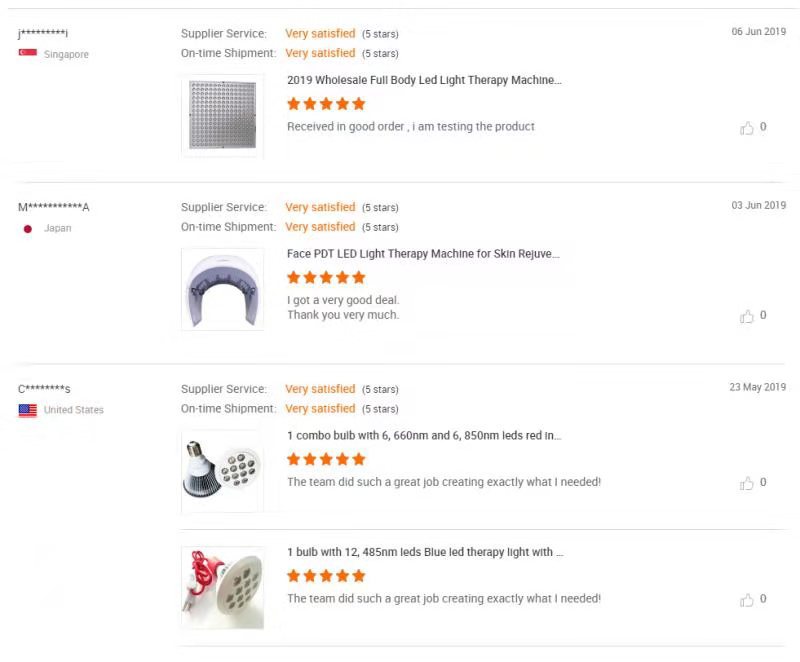Click thumbs-up on the Japan buyer's review

pyautogui.click(x=746, y=316)
